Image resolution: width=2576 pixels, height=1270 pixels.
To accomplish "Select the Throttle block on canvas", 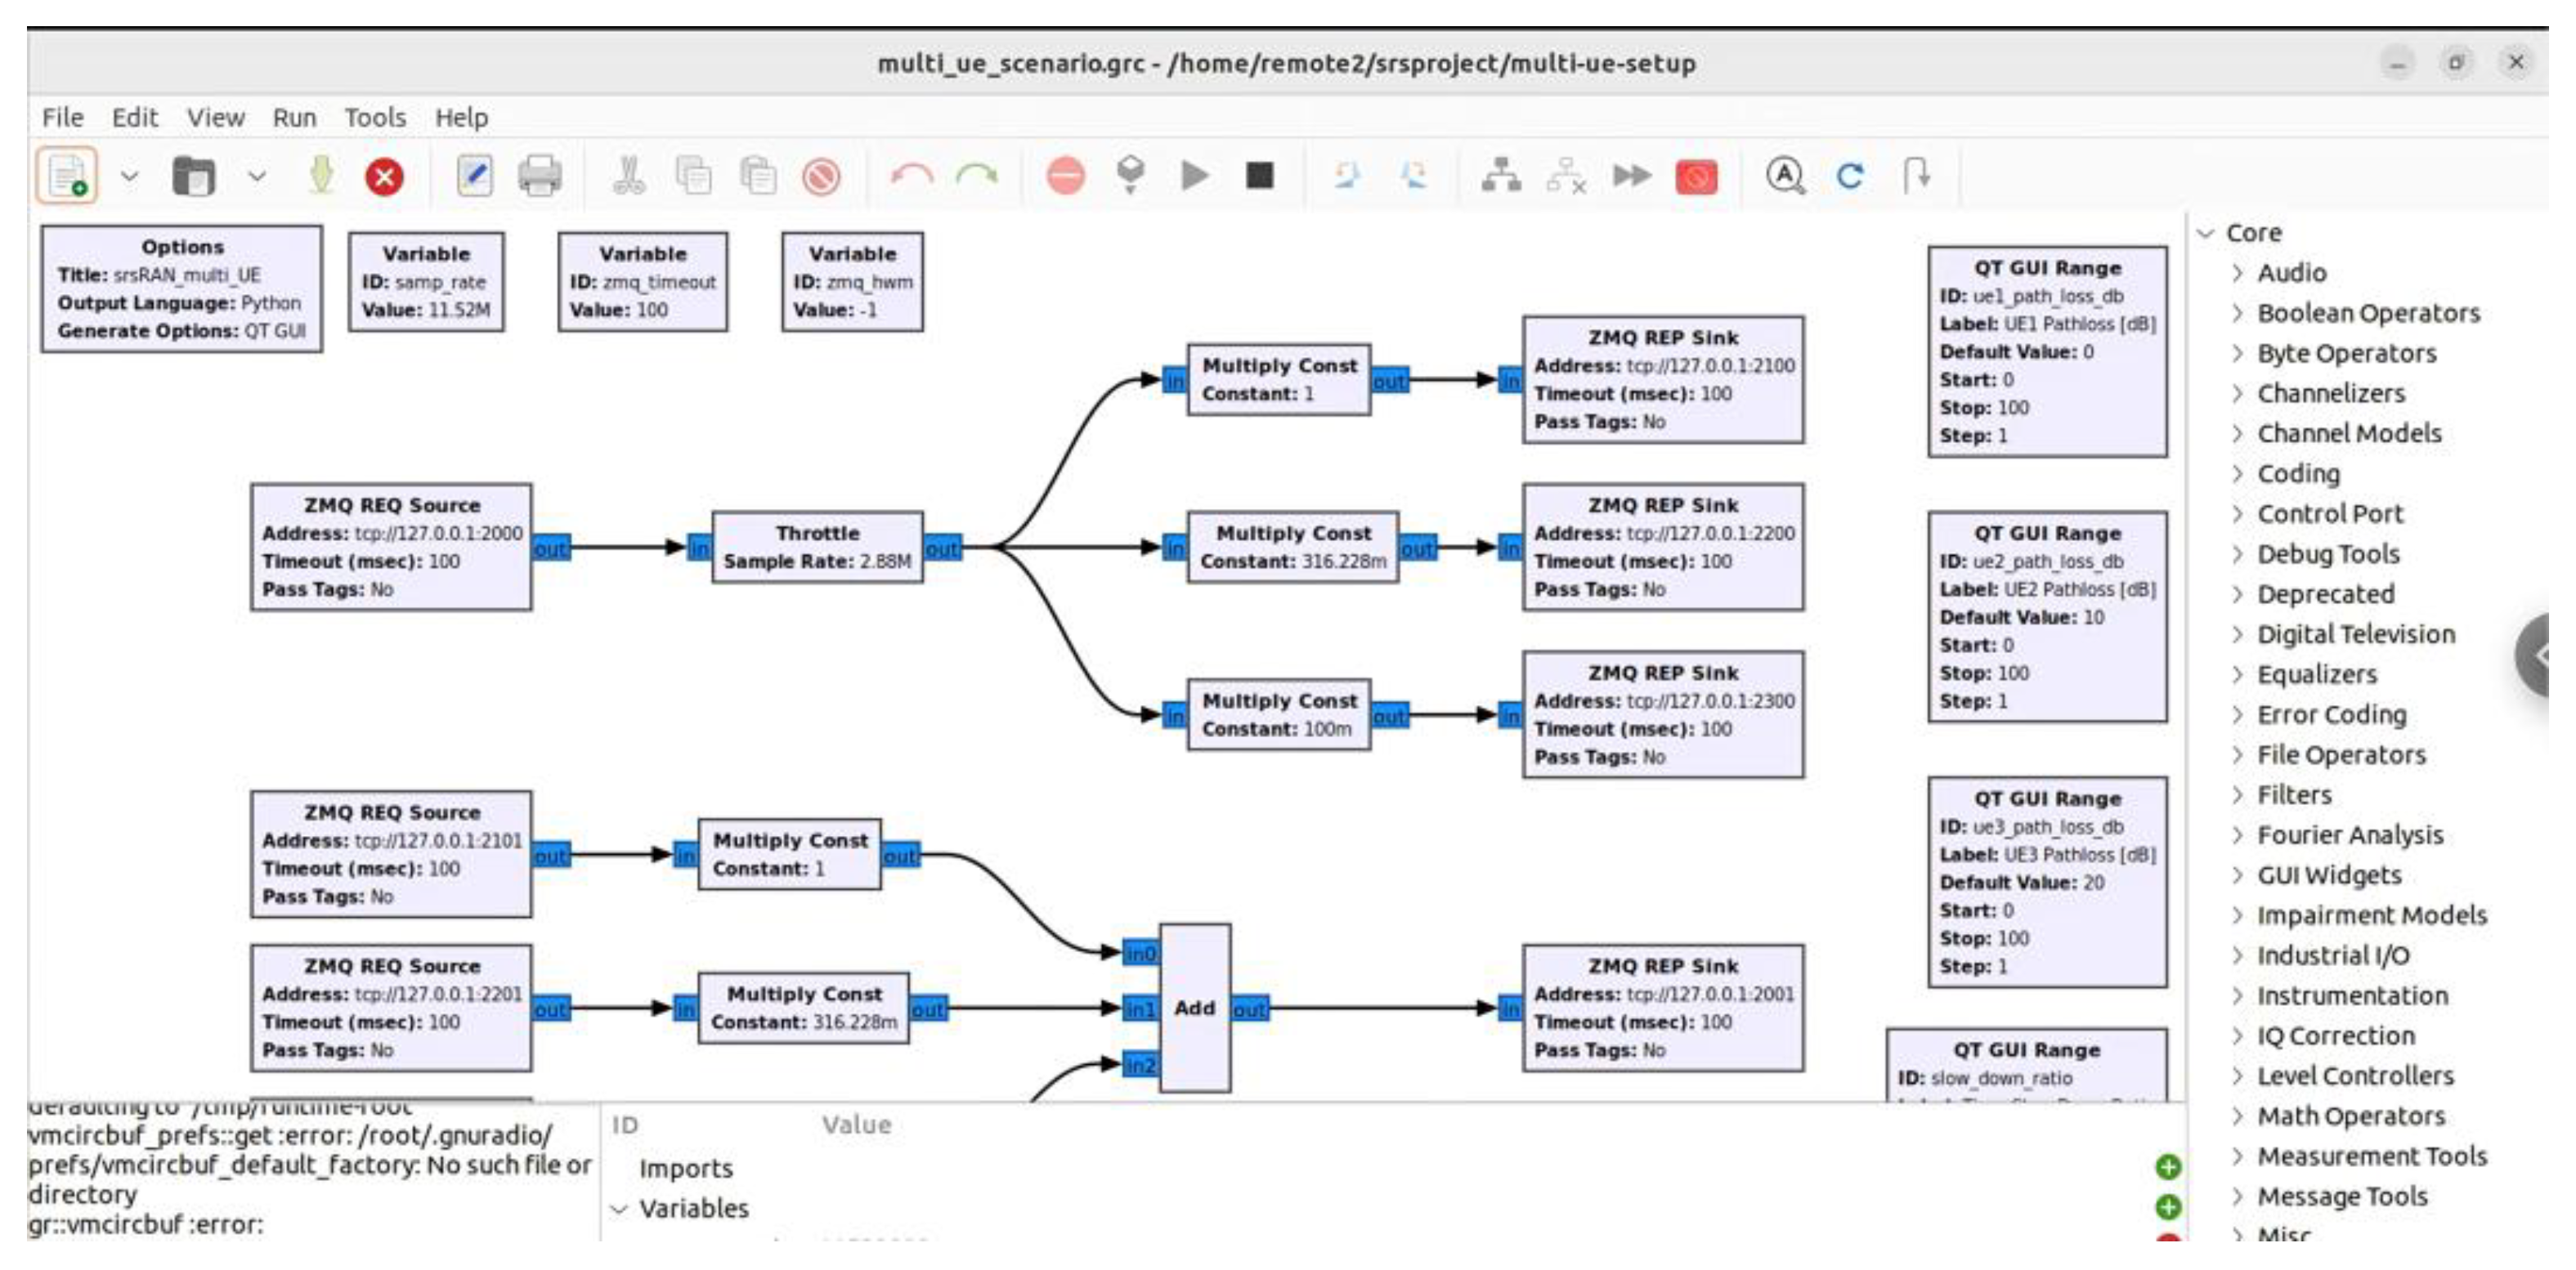I will (x=817, y=547).
